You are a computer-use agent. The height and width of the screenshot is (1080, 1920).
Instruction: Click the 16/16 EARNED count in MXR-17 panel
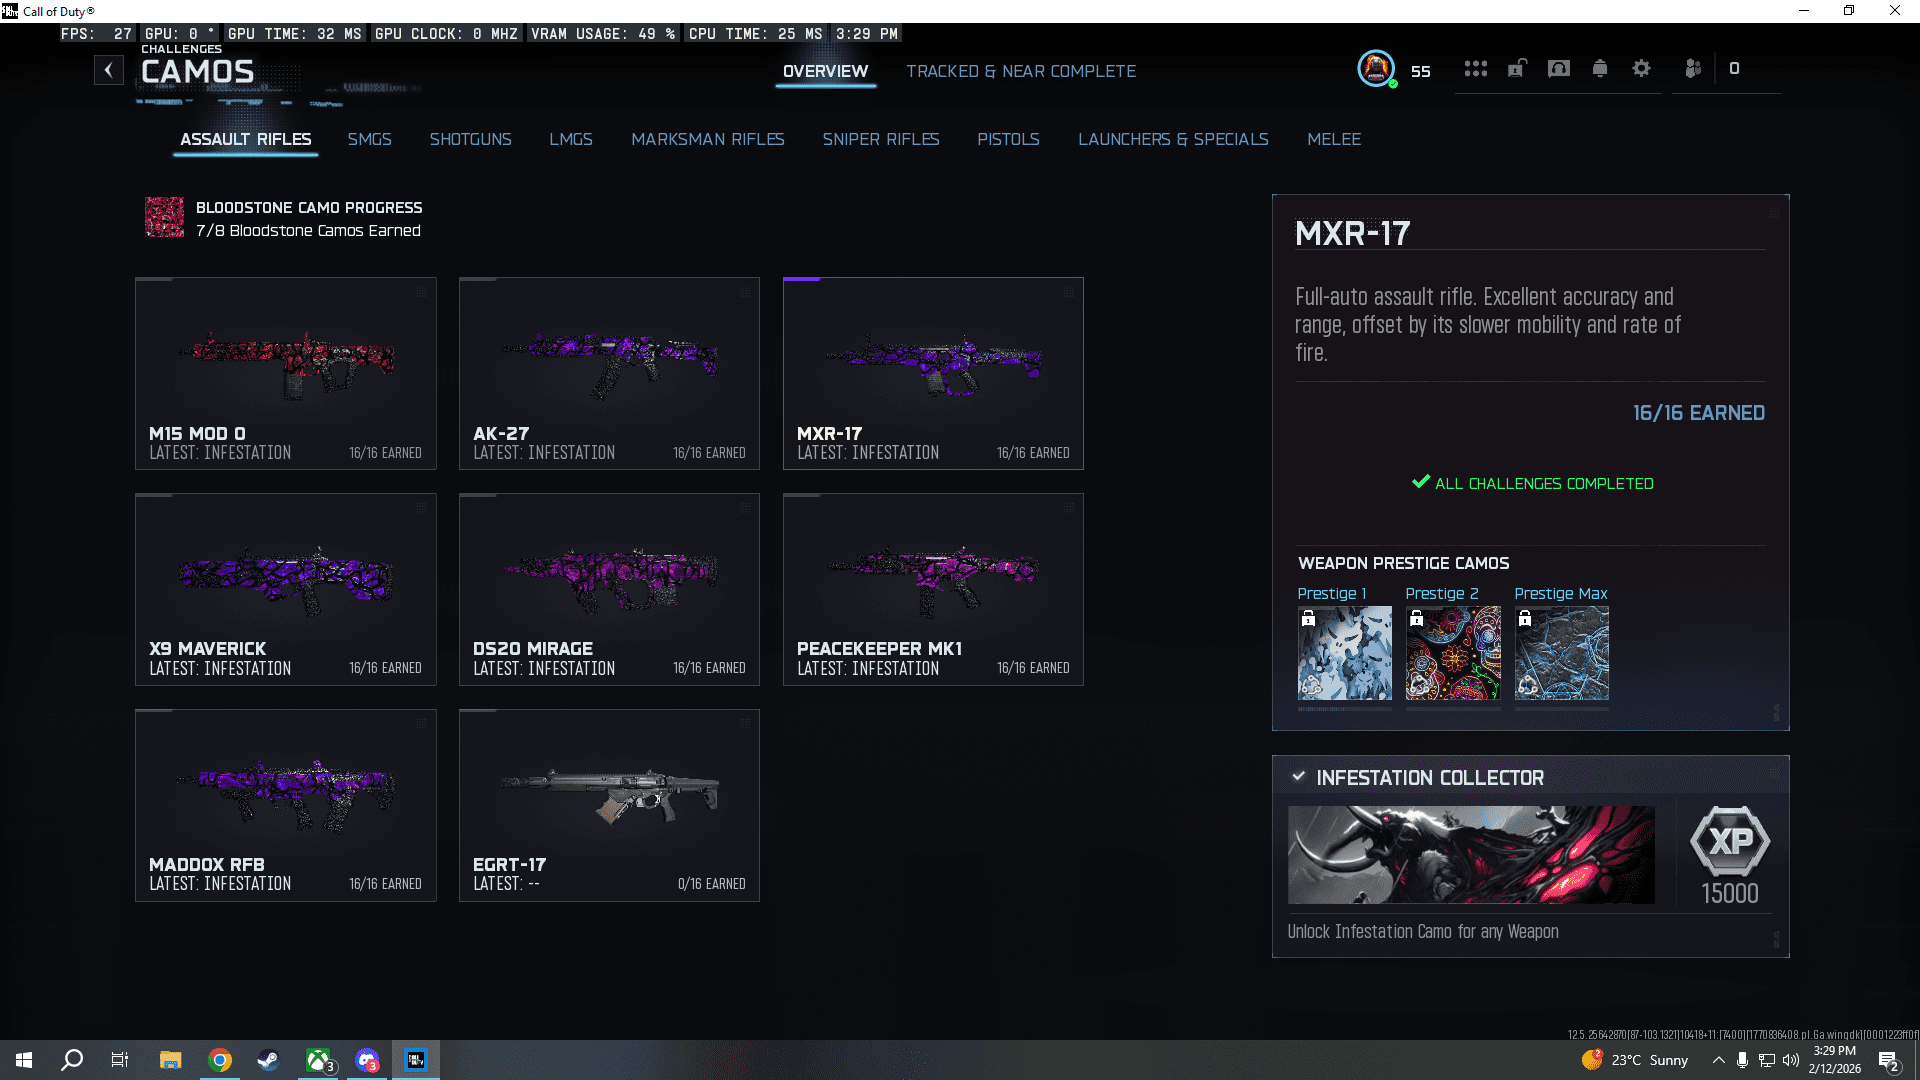(1699, 413)
